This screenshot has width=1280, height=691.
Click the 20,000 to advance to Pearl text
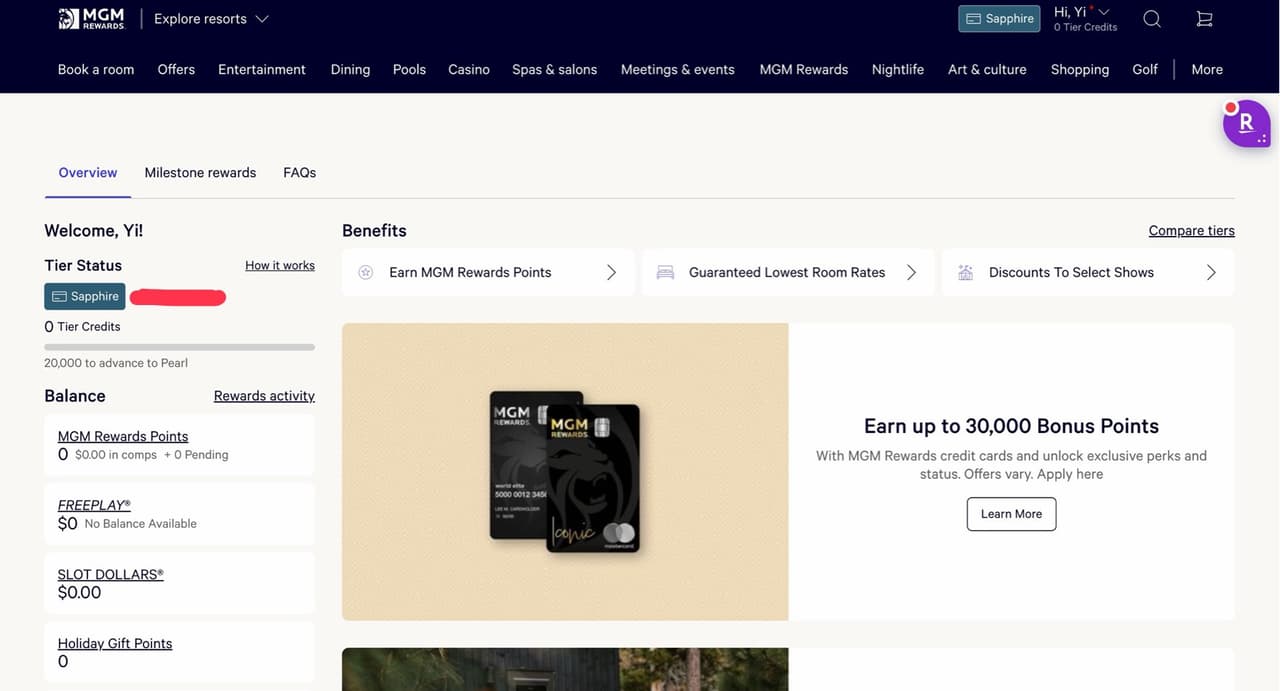pyautogui.click(x=116, y=363)
